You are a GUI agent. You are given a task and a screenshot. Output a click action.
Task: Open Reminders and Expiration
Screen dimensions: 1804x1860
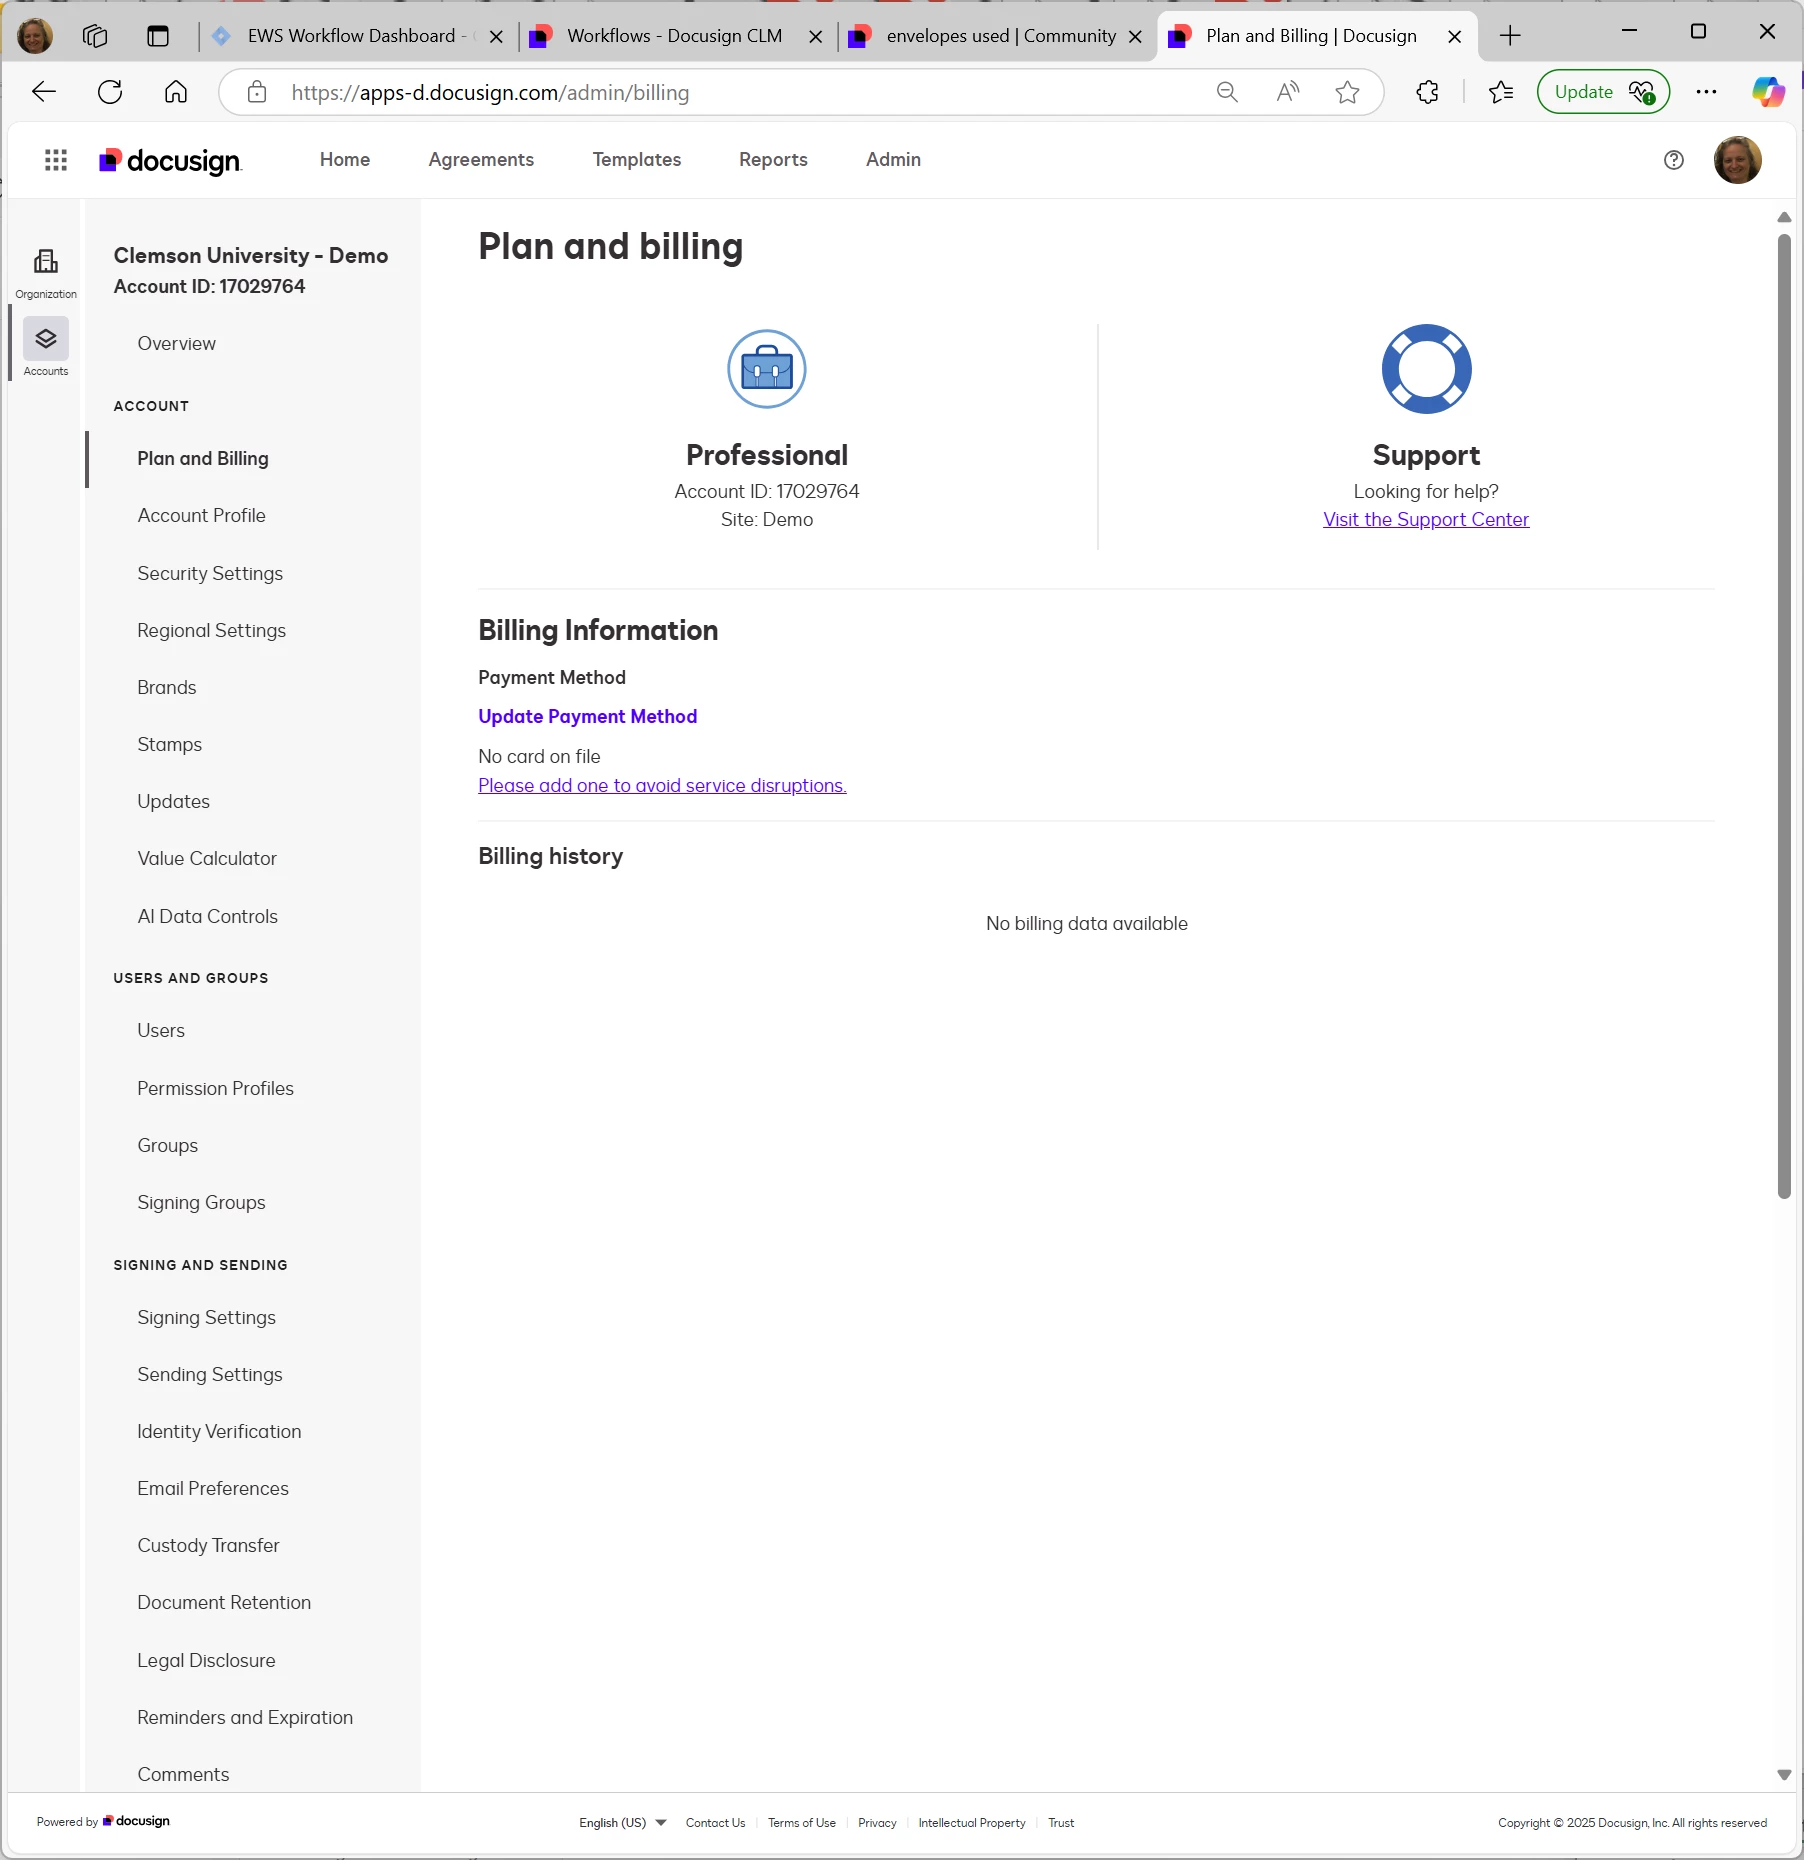click(x=245, y=1717)
